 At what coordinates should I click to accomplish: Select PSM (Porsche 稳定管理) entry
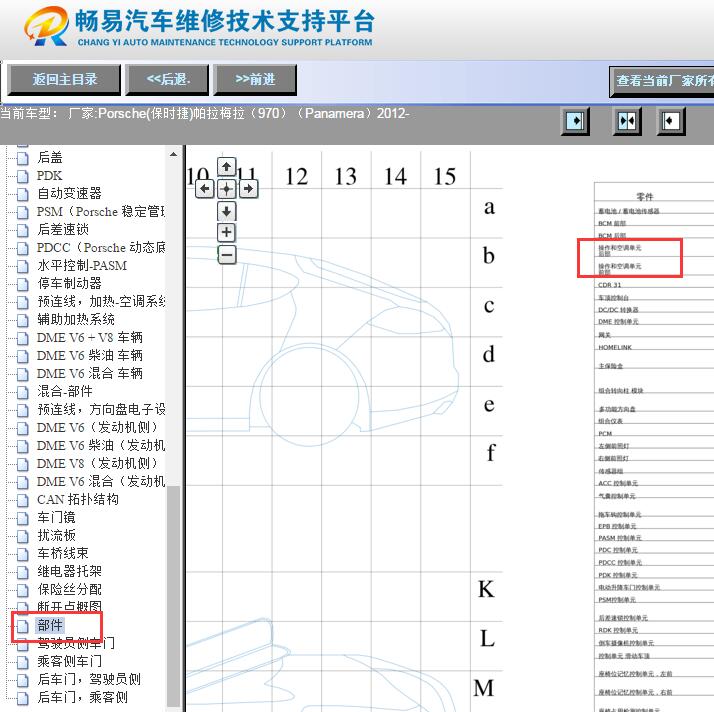101,212
